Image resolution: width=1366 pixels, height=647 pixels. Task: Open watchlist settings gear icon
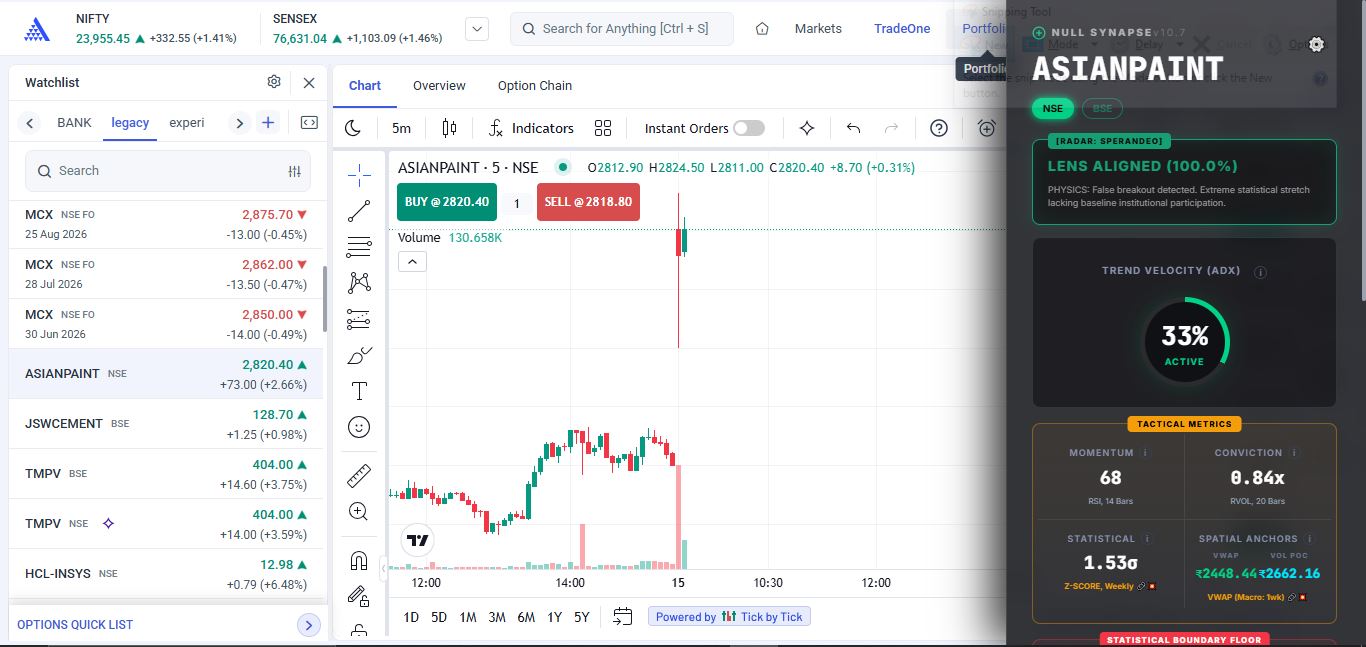[274, 82]
